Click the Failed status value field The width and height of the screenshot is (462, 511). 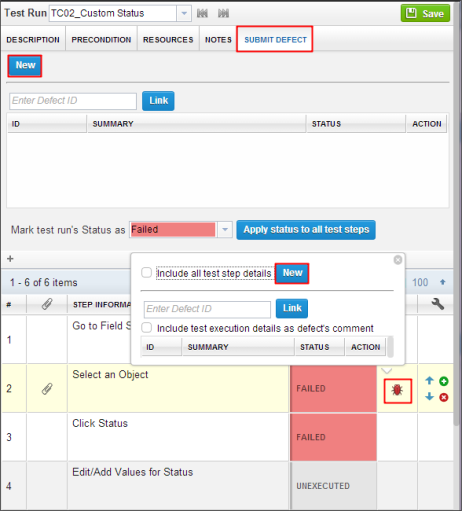coord(173,229)
